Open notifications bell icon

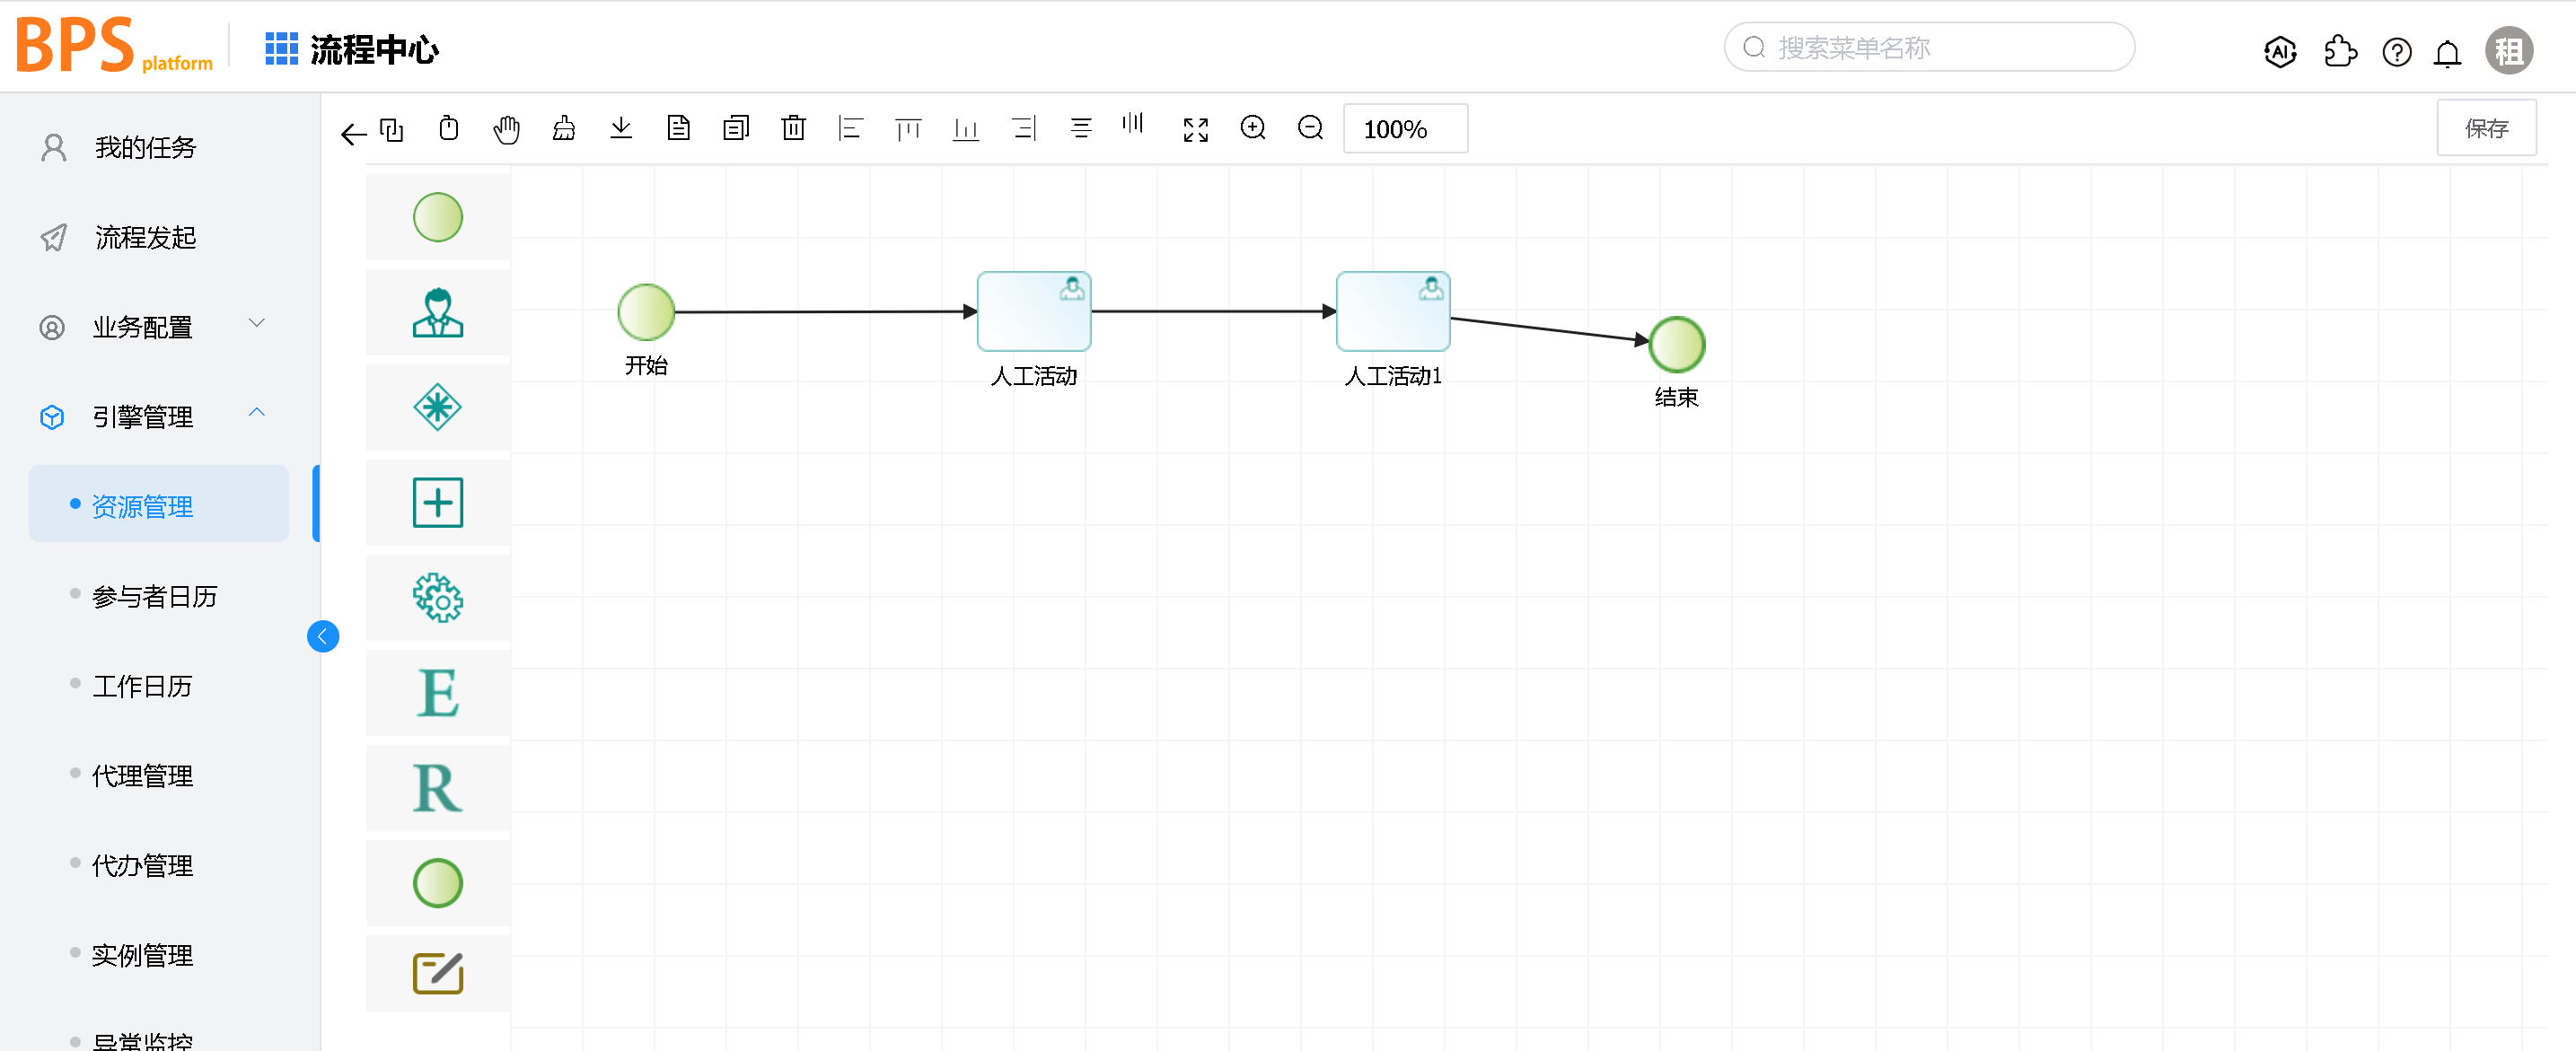click(x=2447, y=52)
